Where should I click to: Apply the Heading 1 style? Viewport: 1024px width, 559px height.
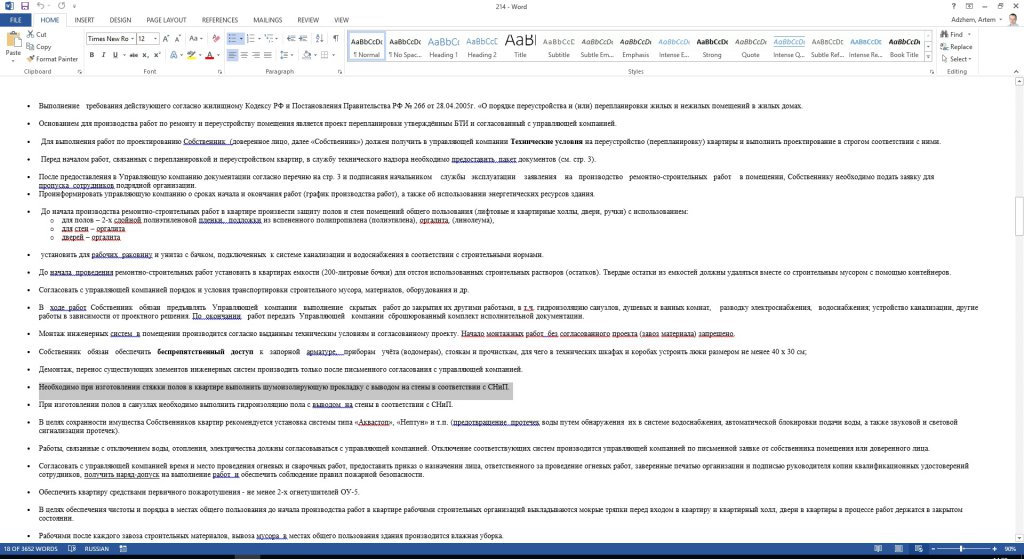coord(443,47)
